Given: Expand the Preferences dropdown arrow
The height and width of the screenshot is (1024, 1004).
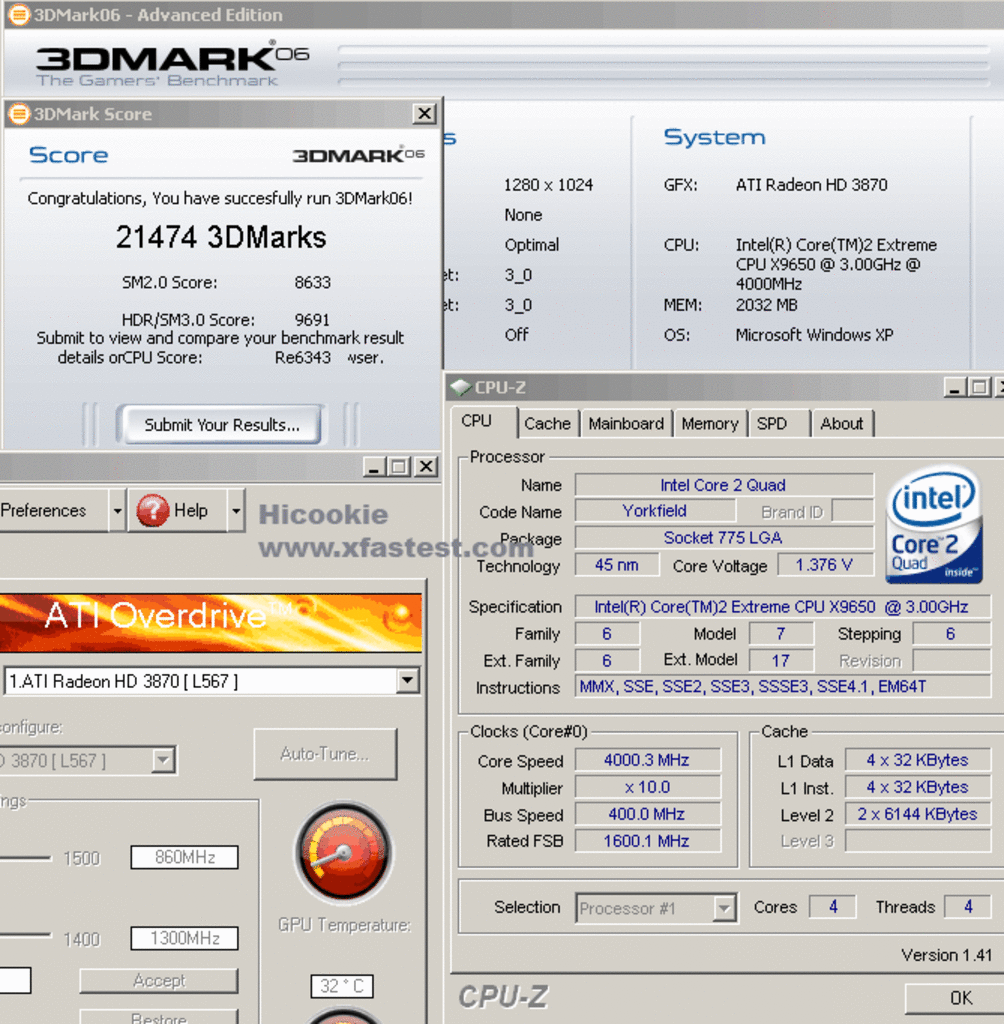Looking at the screenshot, I should pyautogui.click(x=118, y=510).
